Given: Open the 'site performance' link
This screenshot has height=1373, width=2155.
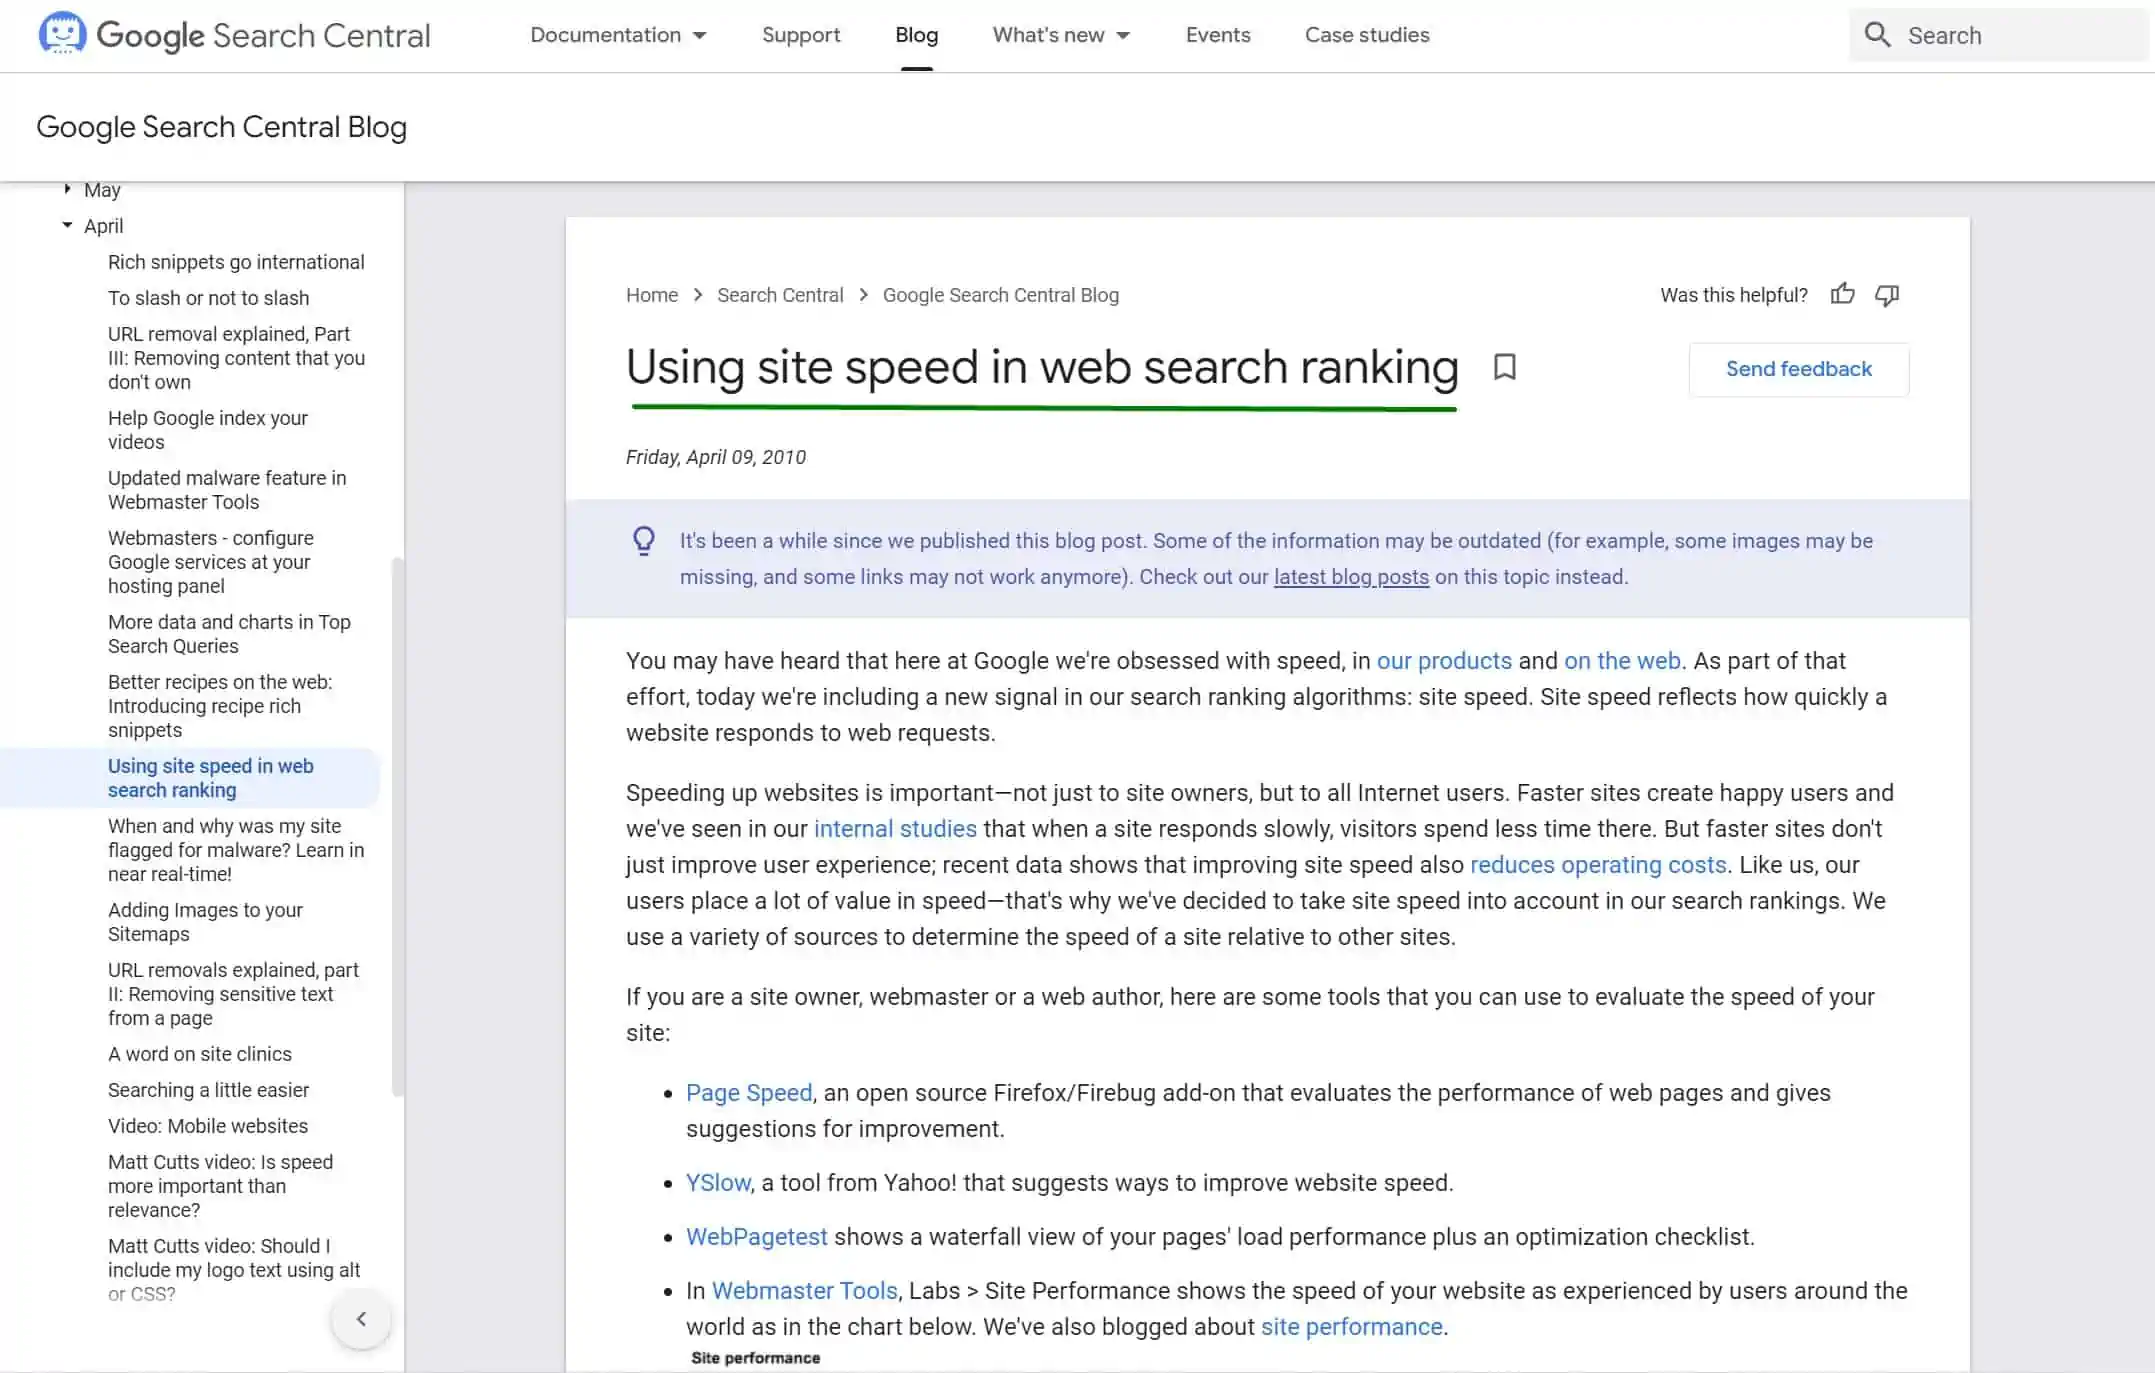Looking at the screenshot, I should tap(1351, 1327).
